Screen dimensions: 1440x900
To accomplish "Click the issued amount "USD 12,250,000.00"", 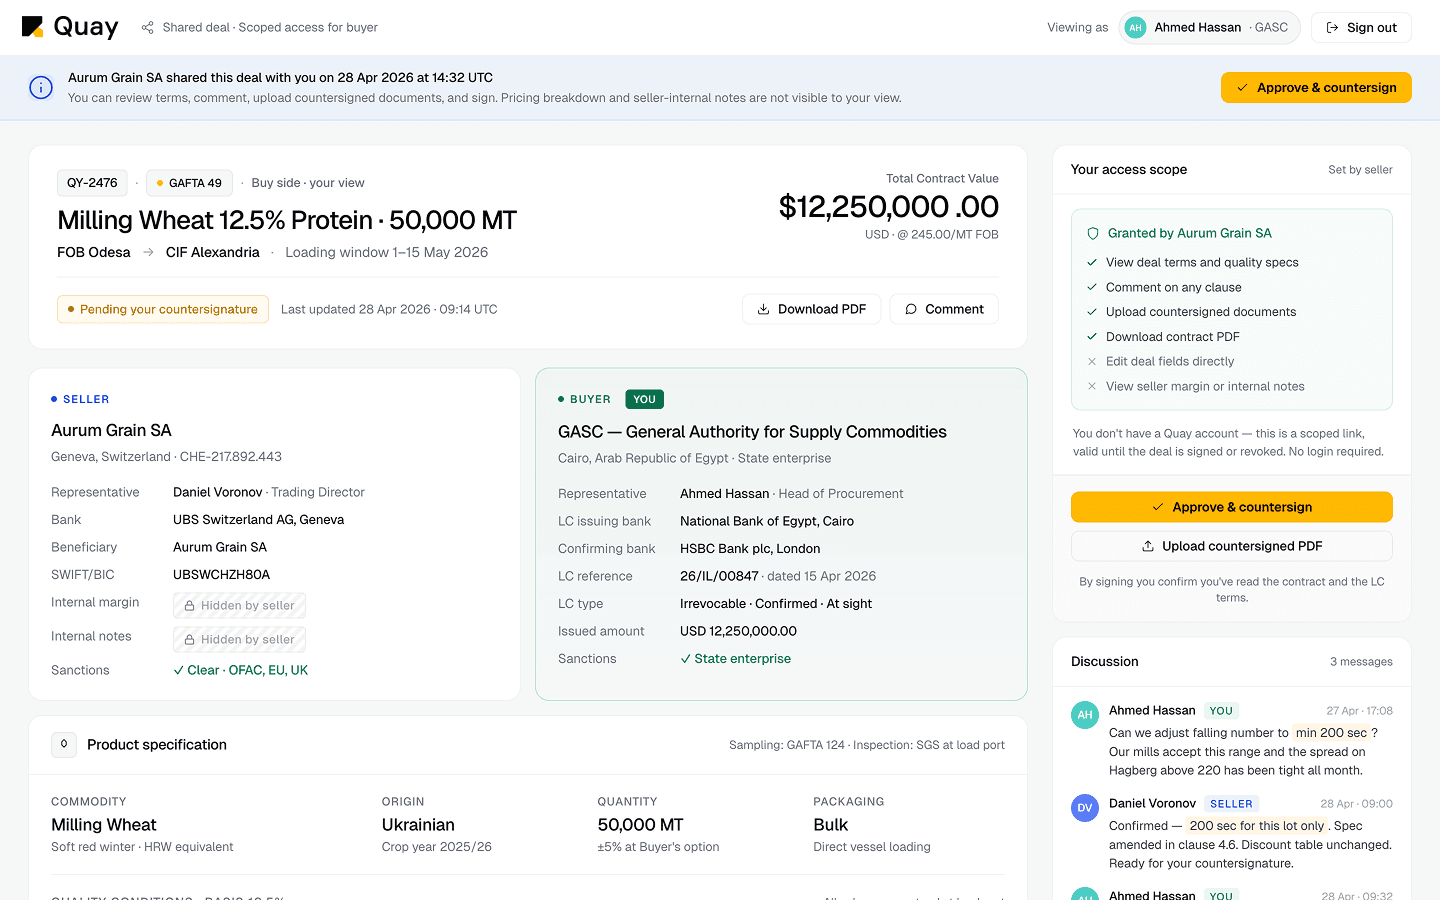I will pos(739,632).
